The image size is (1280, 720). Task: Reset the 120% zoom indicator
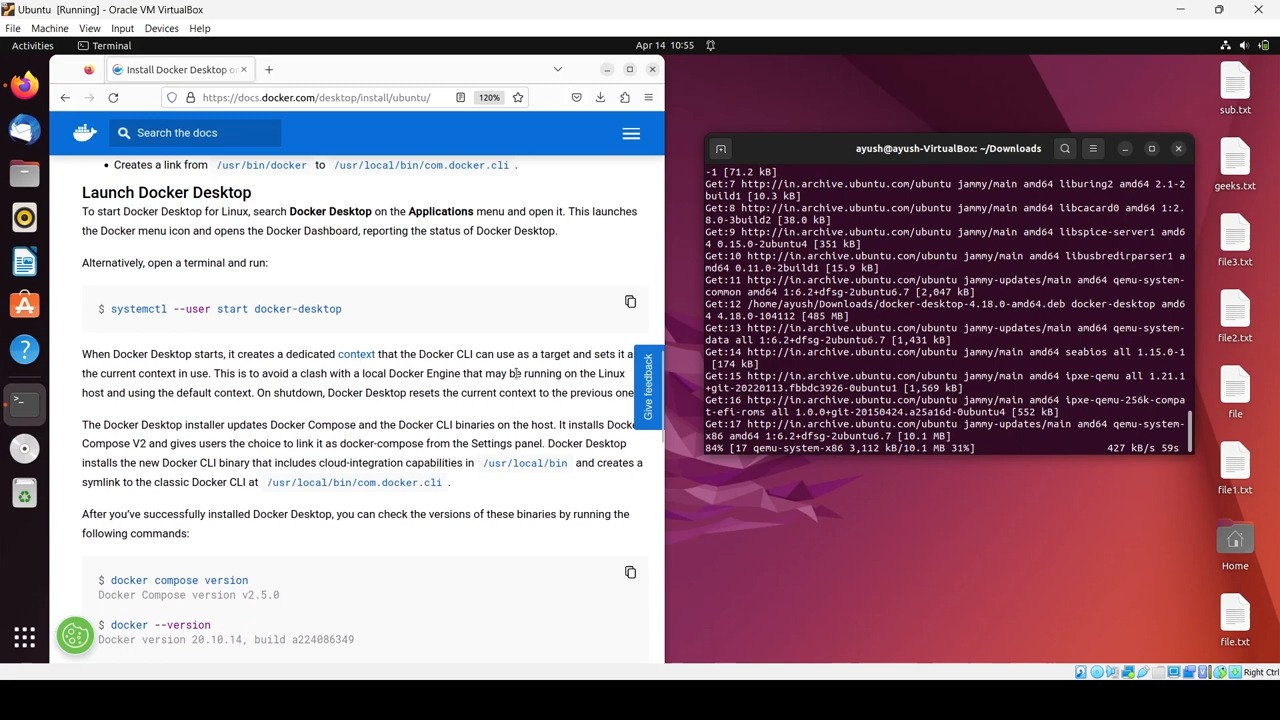point(489,97)
